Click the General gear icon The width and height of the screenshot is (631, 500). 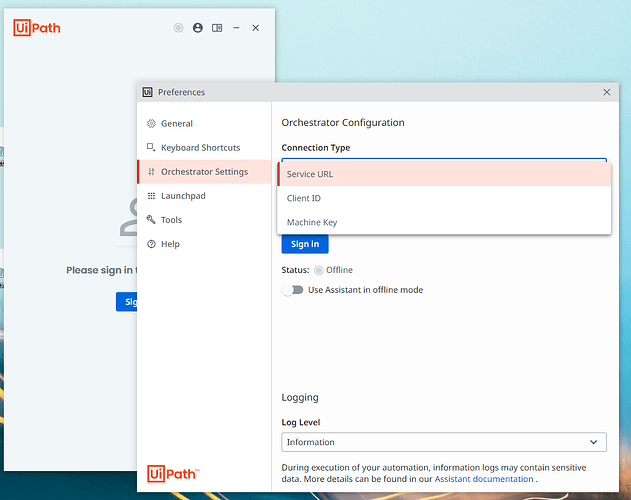151,124
